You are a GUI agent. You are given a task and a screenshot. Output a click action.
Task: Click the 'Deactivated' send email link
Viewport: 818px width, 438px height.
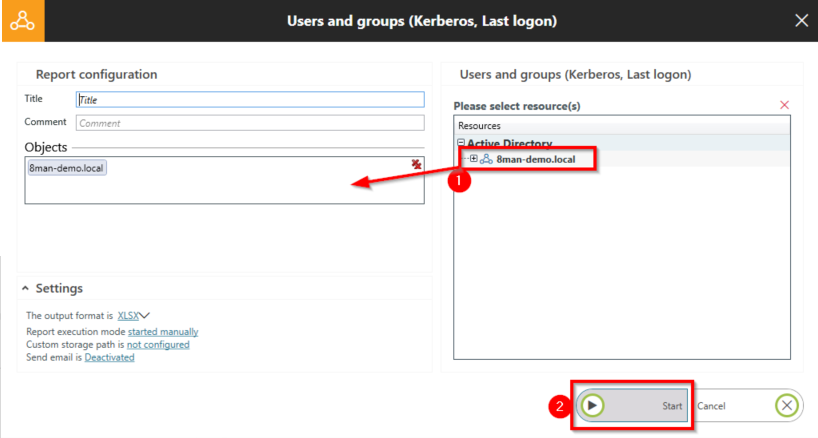(109, 357)
